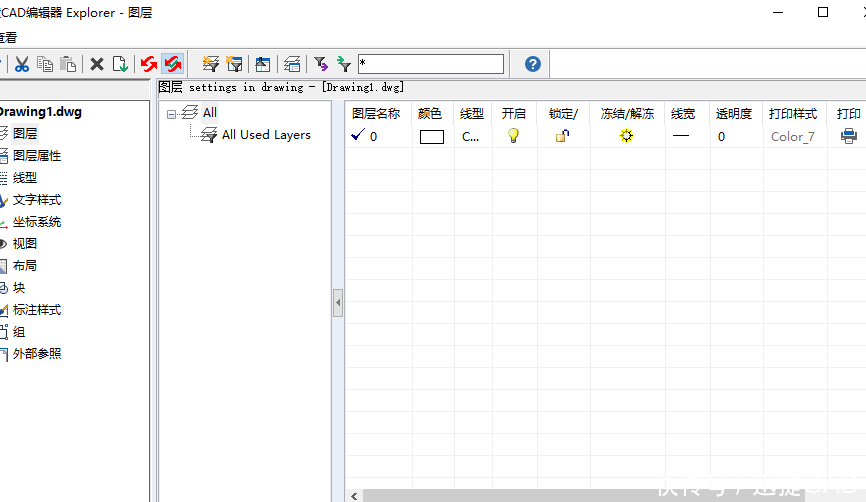Select 组 in the sidebar
Viewport: 866px width, 502px height.
(19, 332)
